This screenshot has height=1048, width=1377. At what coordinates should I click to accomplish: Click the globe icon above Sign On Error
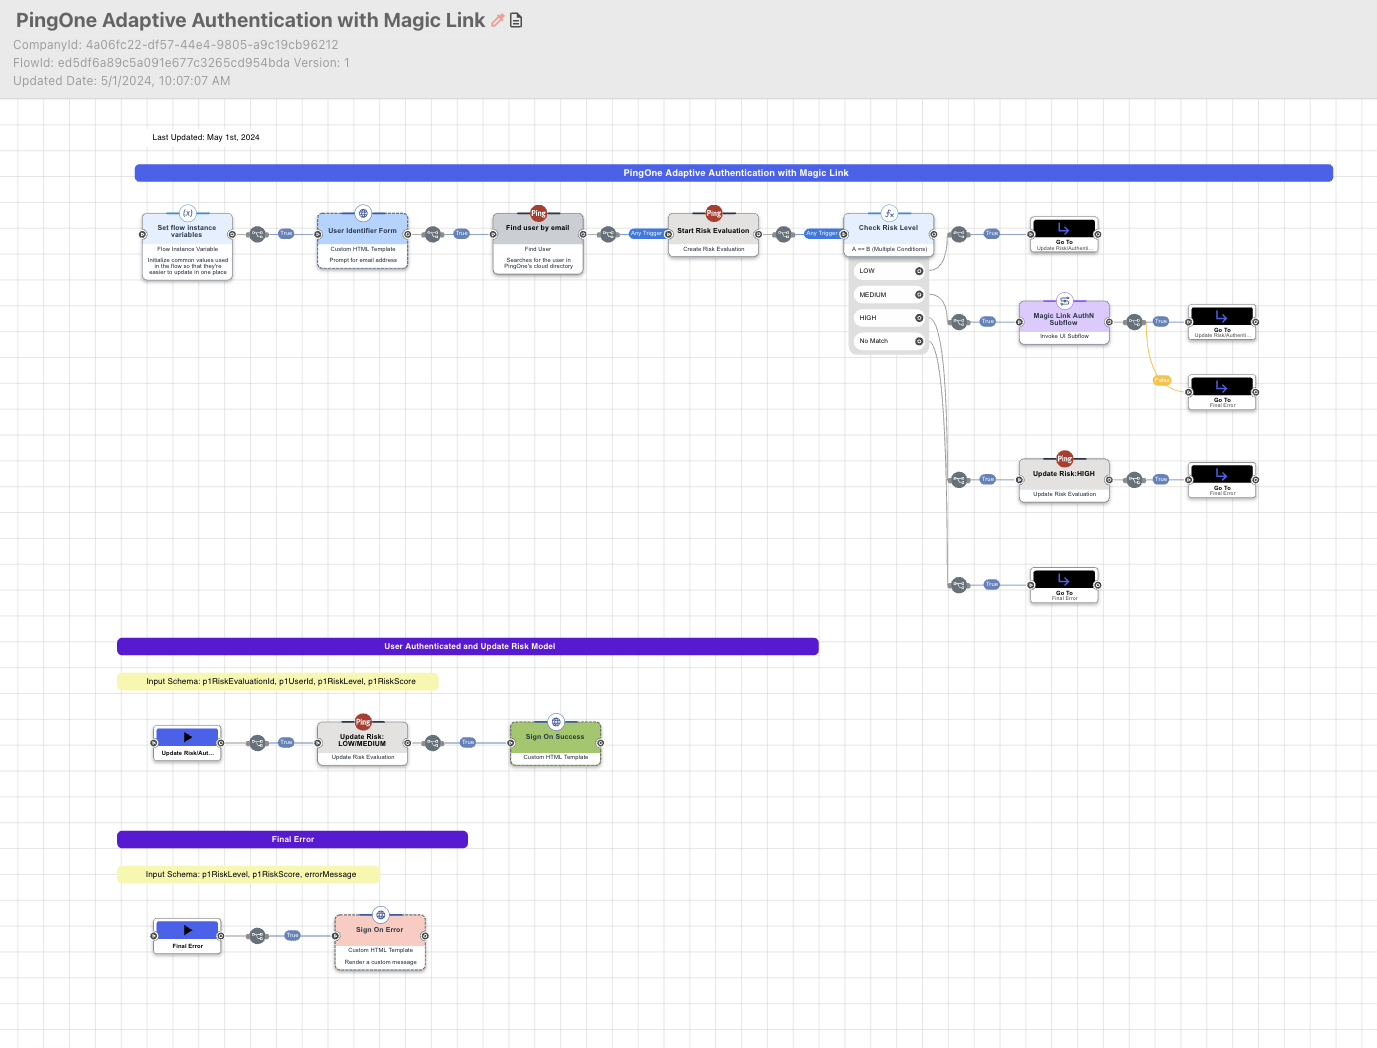pyautogui.click(x=380, y=915)
